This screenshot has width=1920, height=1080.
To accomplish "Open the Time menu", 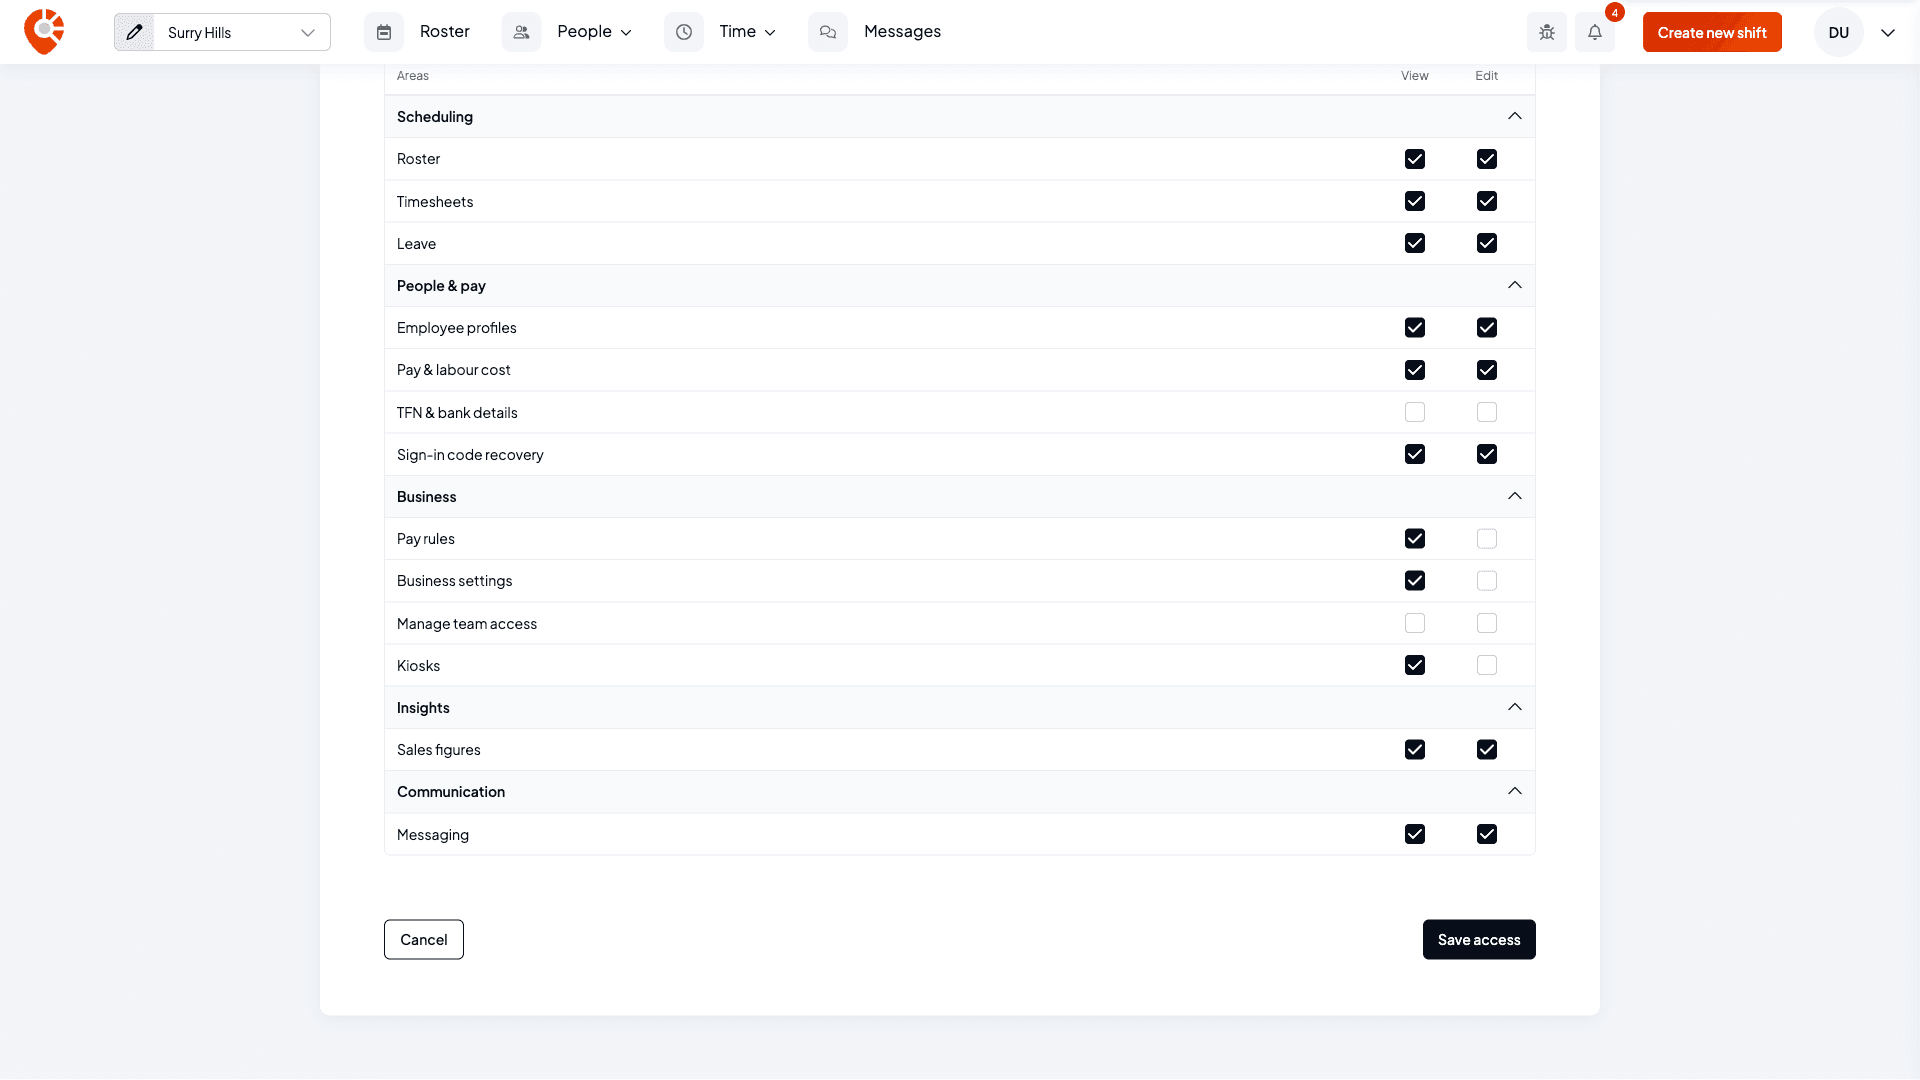I will [x=748, y=32].
